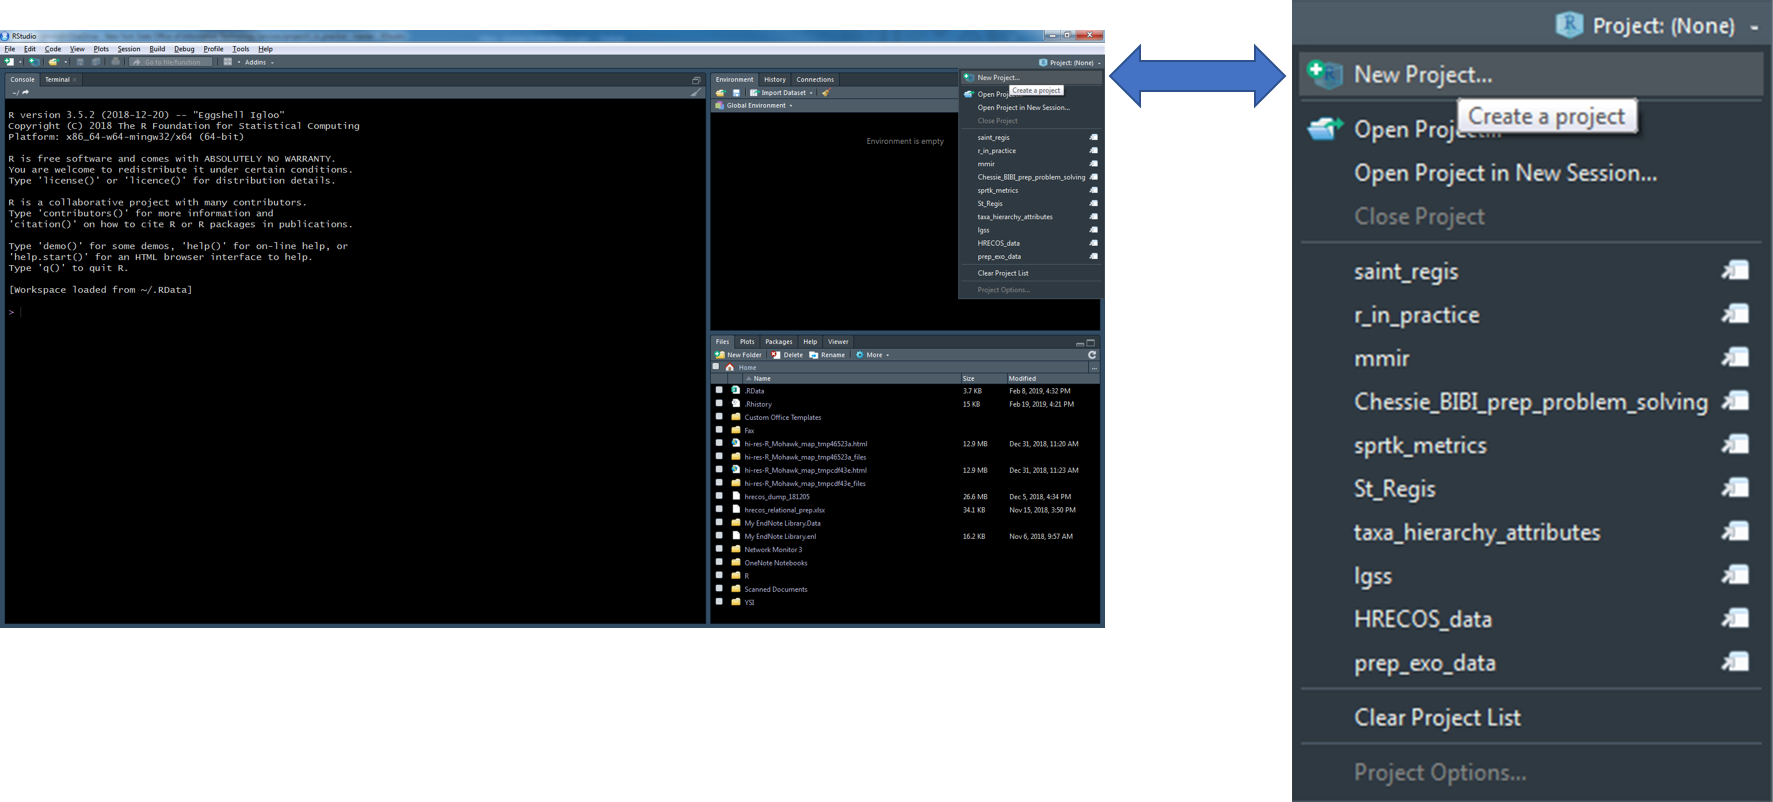Click the Home icon in the Files path bar
1773x802 pixels.
click(x=730, y=367)
